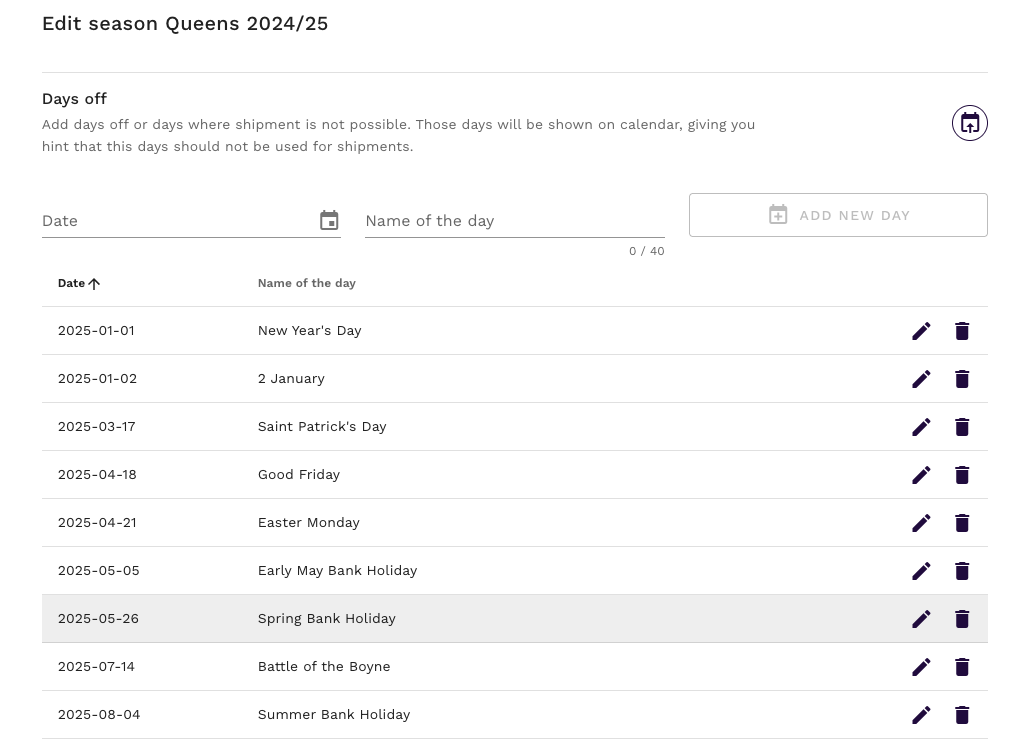Image resolution: width=1017 pixels, height=753 pixels.
Task: Edit the Battle of the Boyne entry
Action: tap(921, 667)
